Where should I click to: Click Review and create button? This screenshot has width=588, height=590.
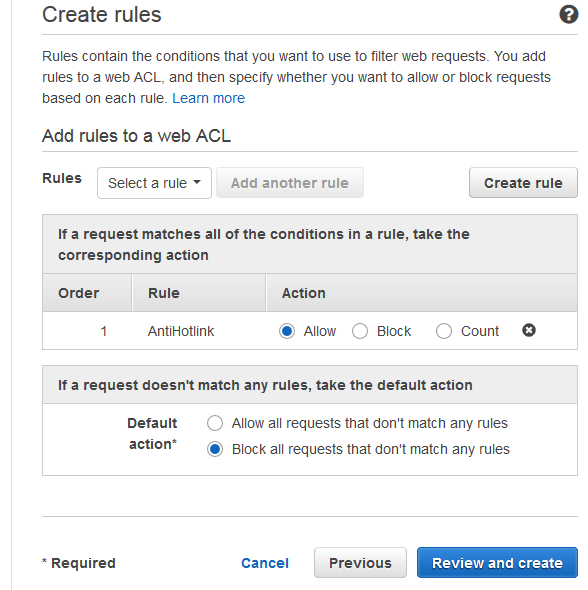tap(497, 563)
